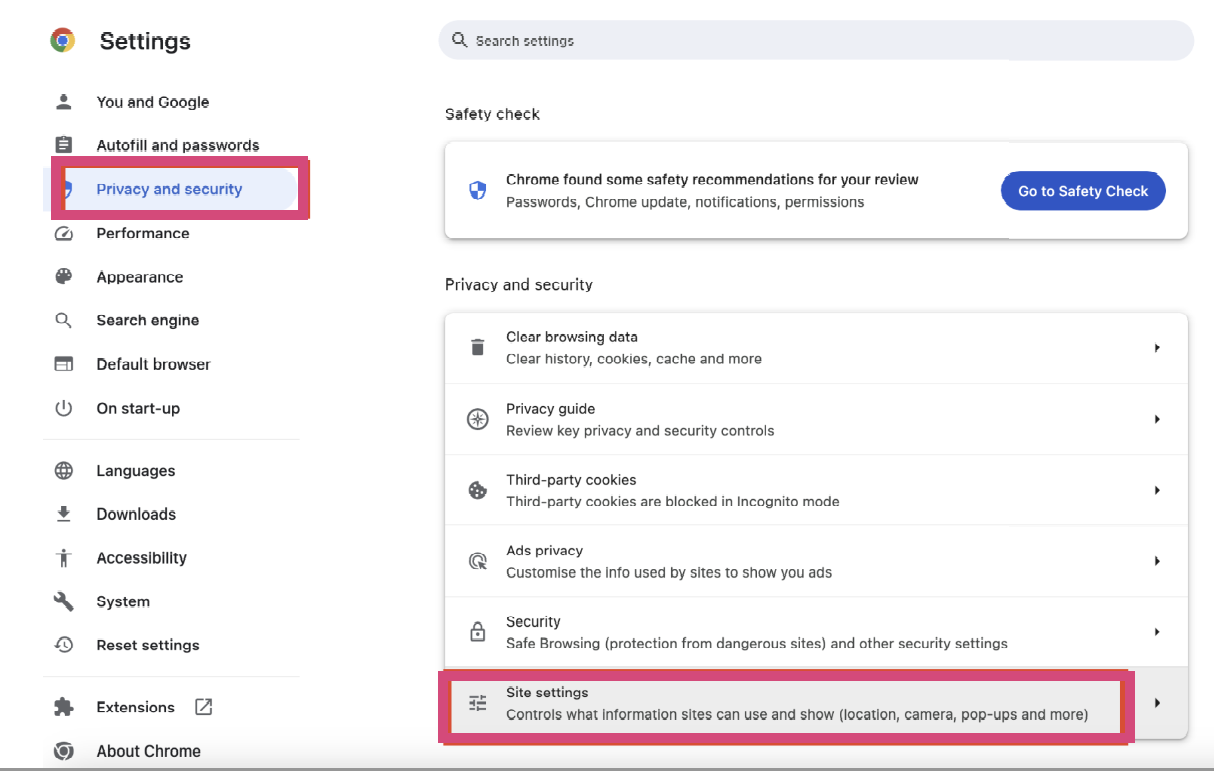Click the About Chrome icon

[64, 751]
